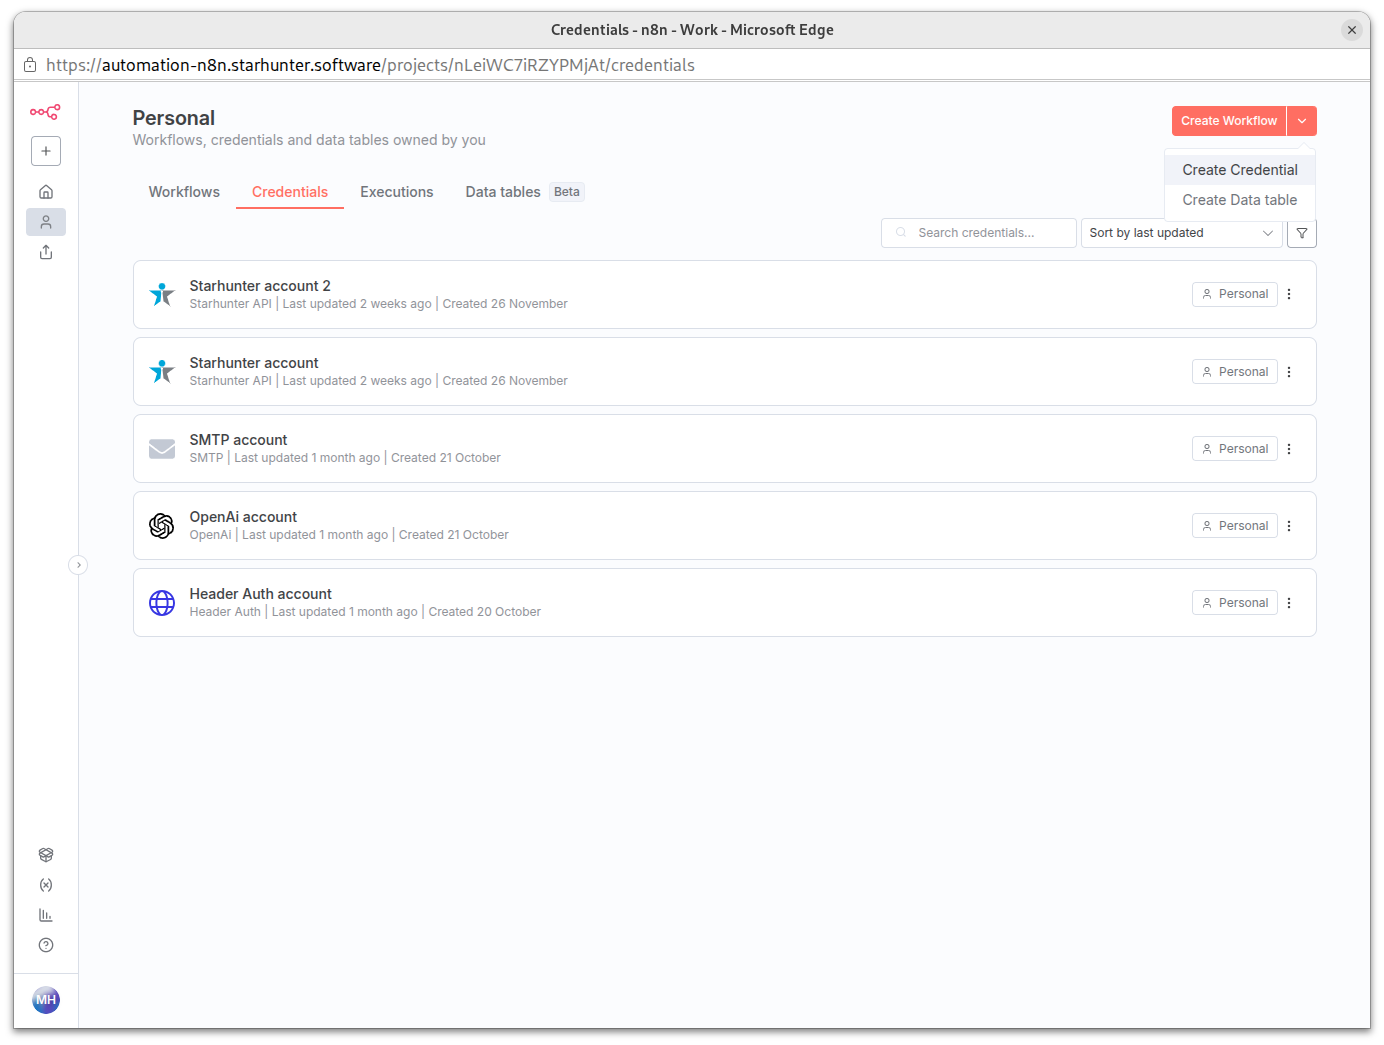Viewport: 1384px width, 1045px height.
Task: Click the Beta label beside Data tables
Action: (567, 192)
